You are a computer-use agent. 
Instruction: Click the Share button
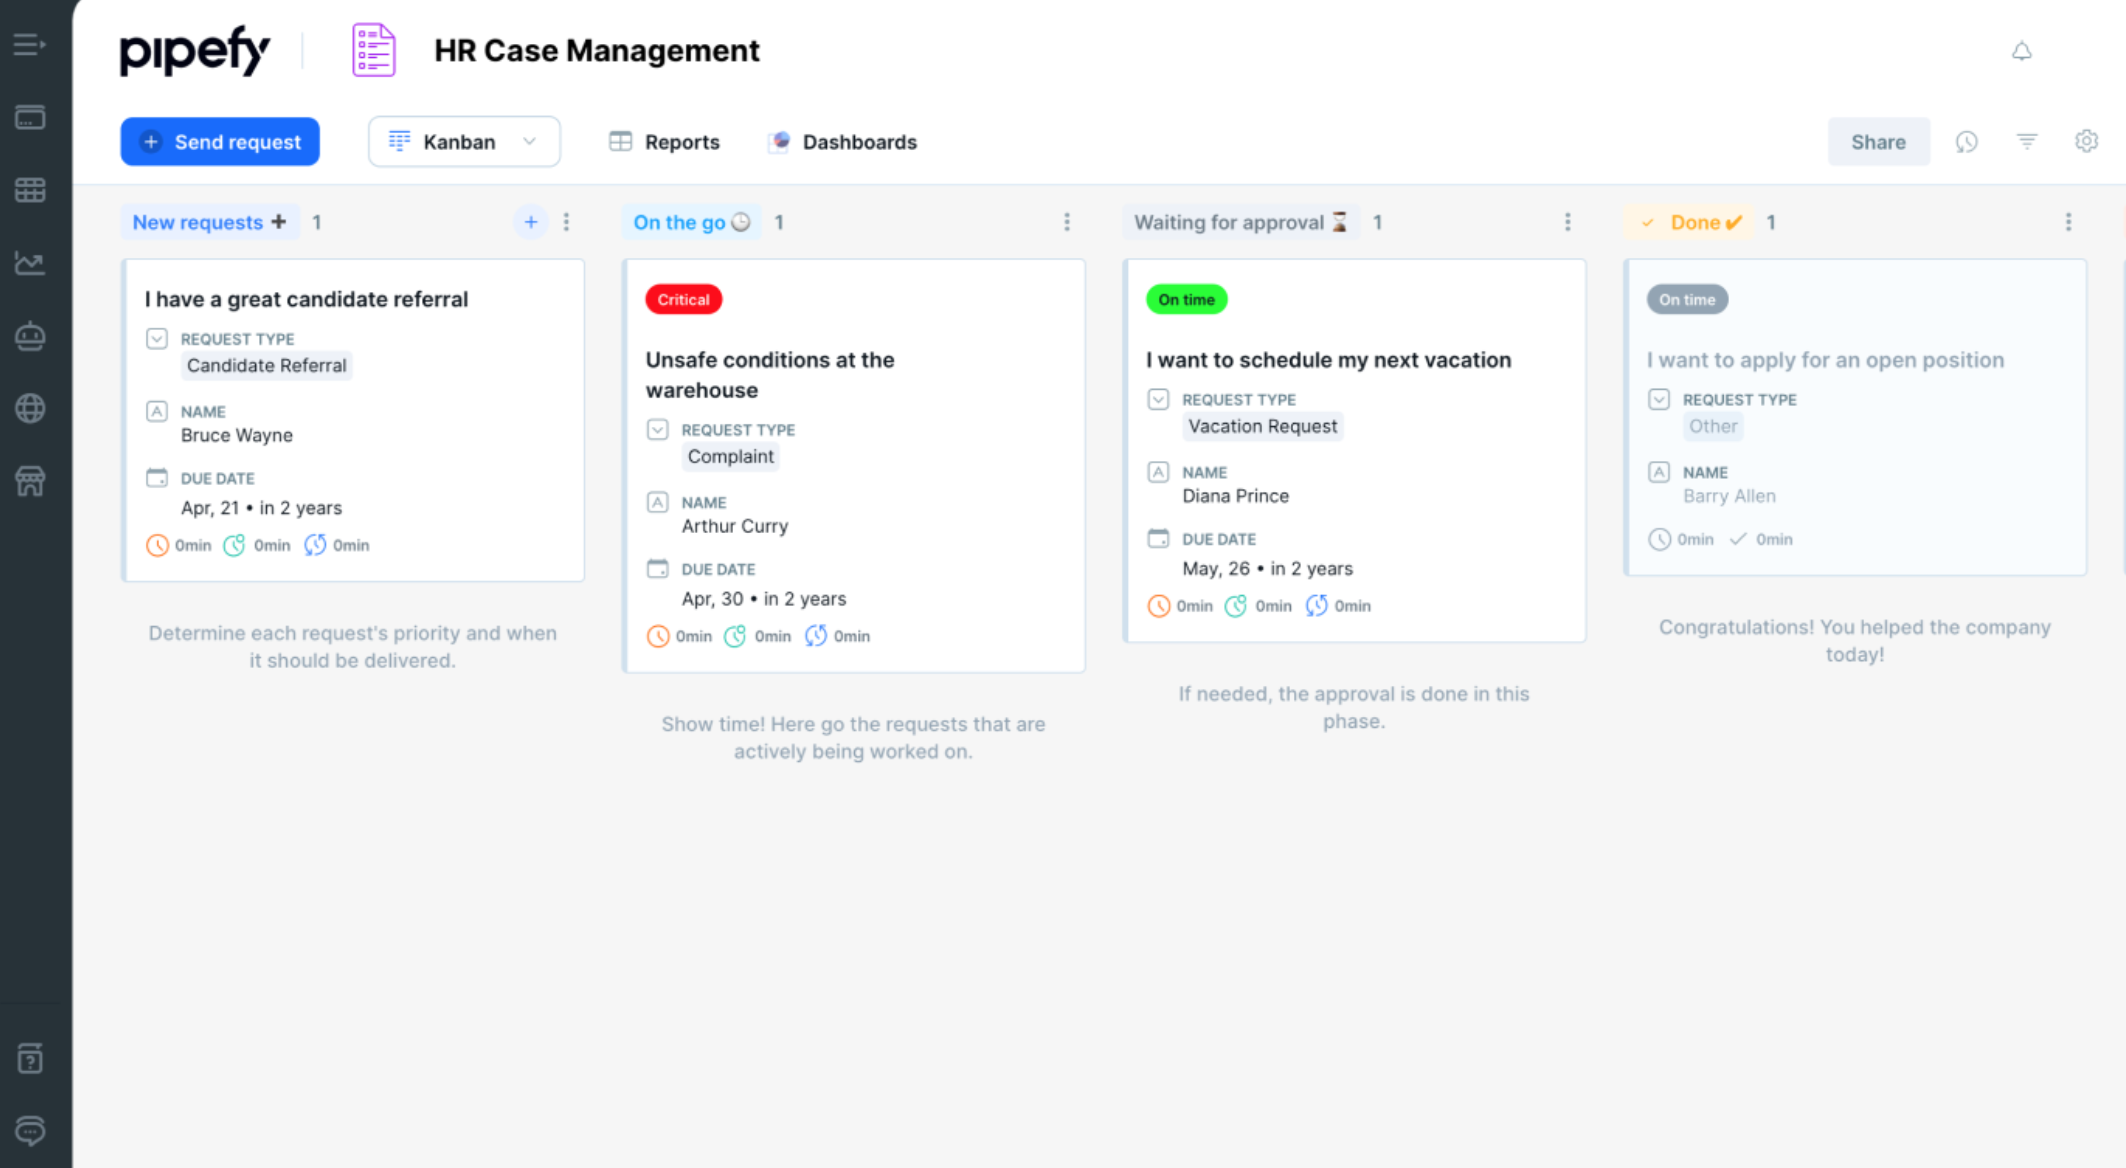tap(1878, 142)
